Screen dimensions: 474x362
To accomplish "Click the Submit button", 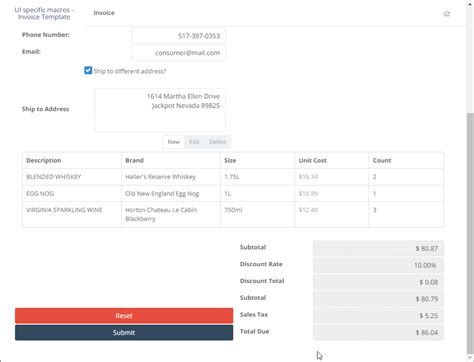I will click(124, 333).
